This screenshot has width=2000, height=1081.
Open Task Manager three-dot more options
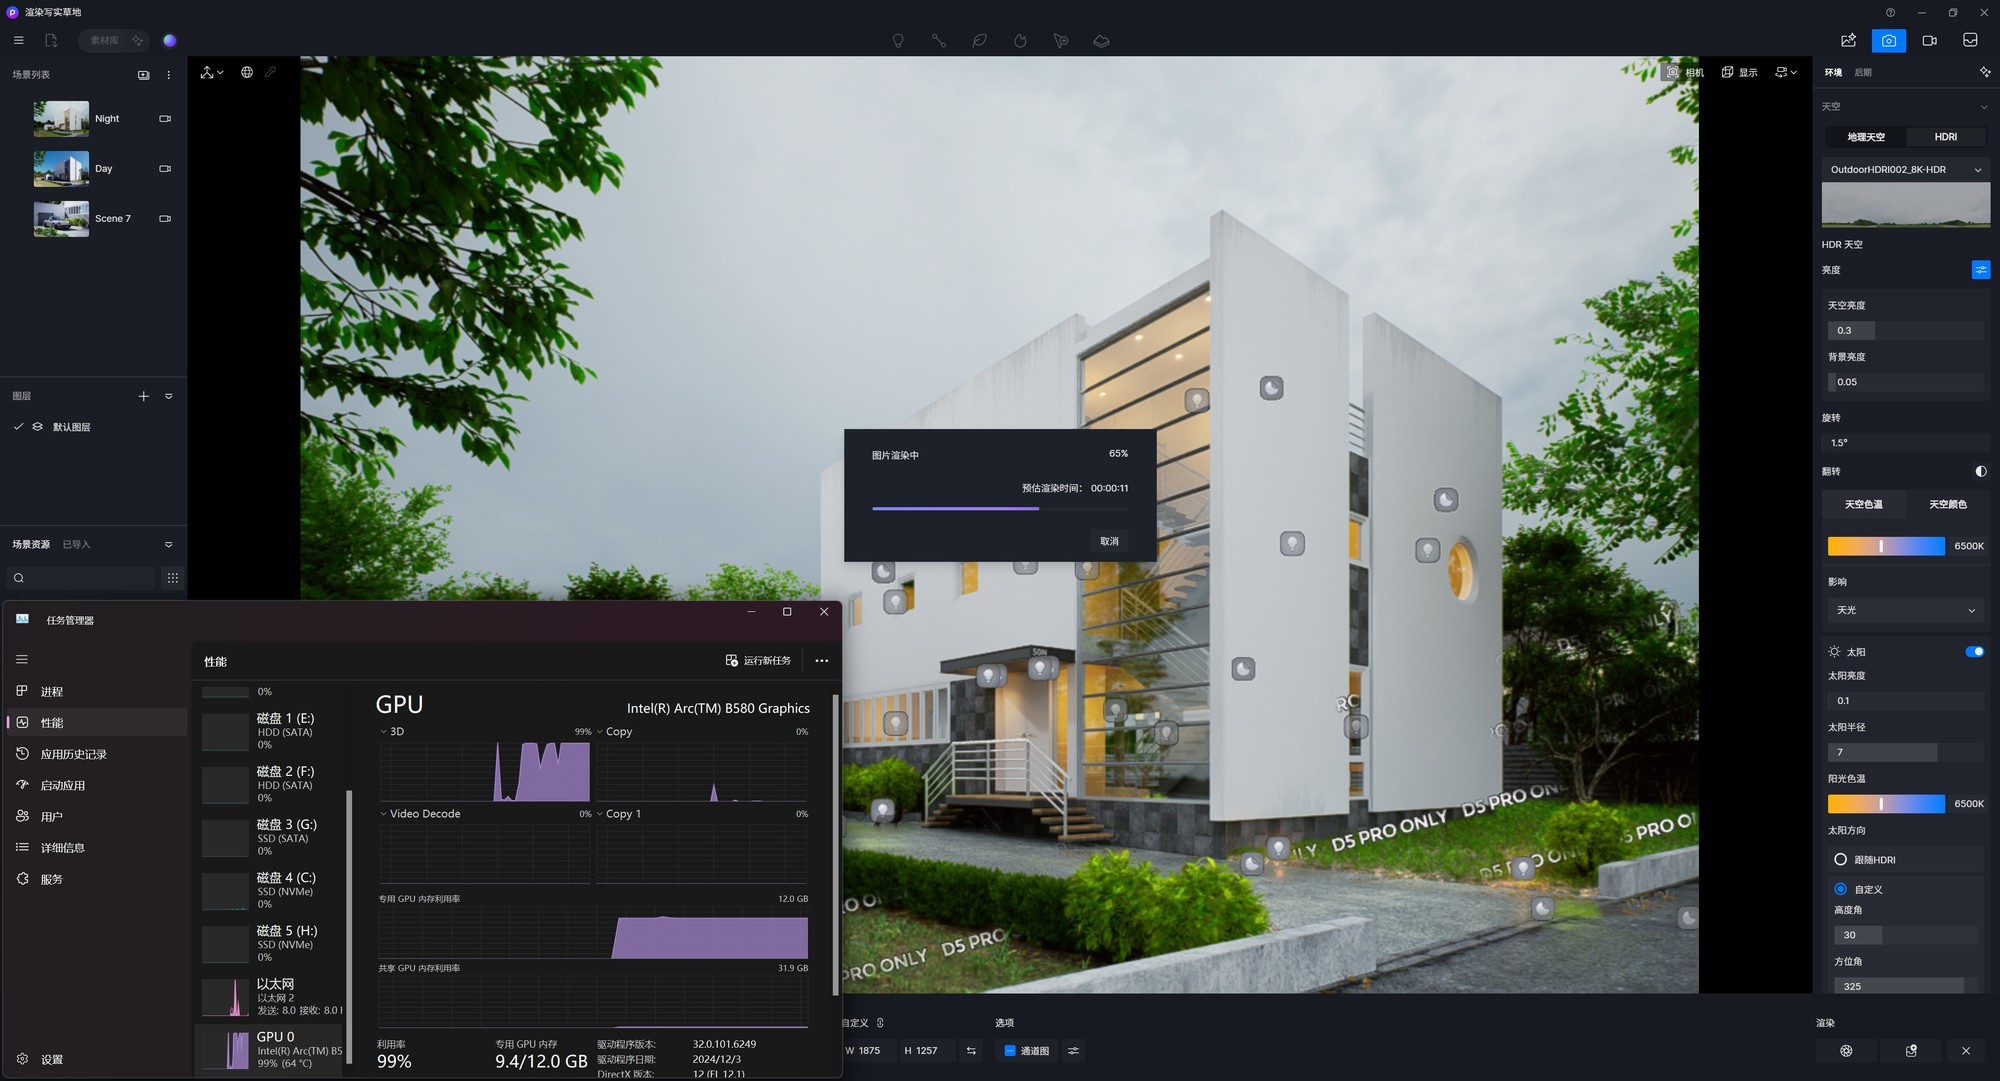[x=821, y=661]
